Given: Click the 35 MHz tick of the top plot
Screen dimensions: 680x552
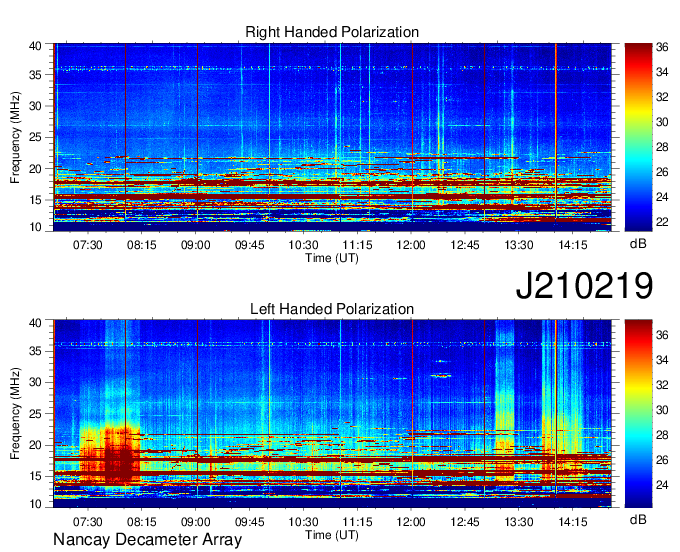Looking at the screenshot, I should coord(35,75).
